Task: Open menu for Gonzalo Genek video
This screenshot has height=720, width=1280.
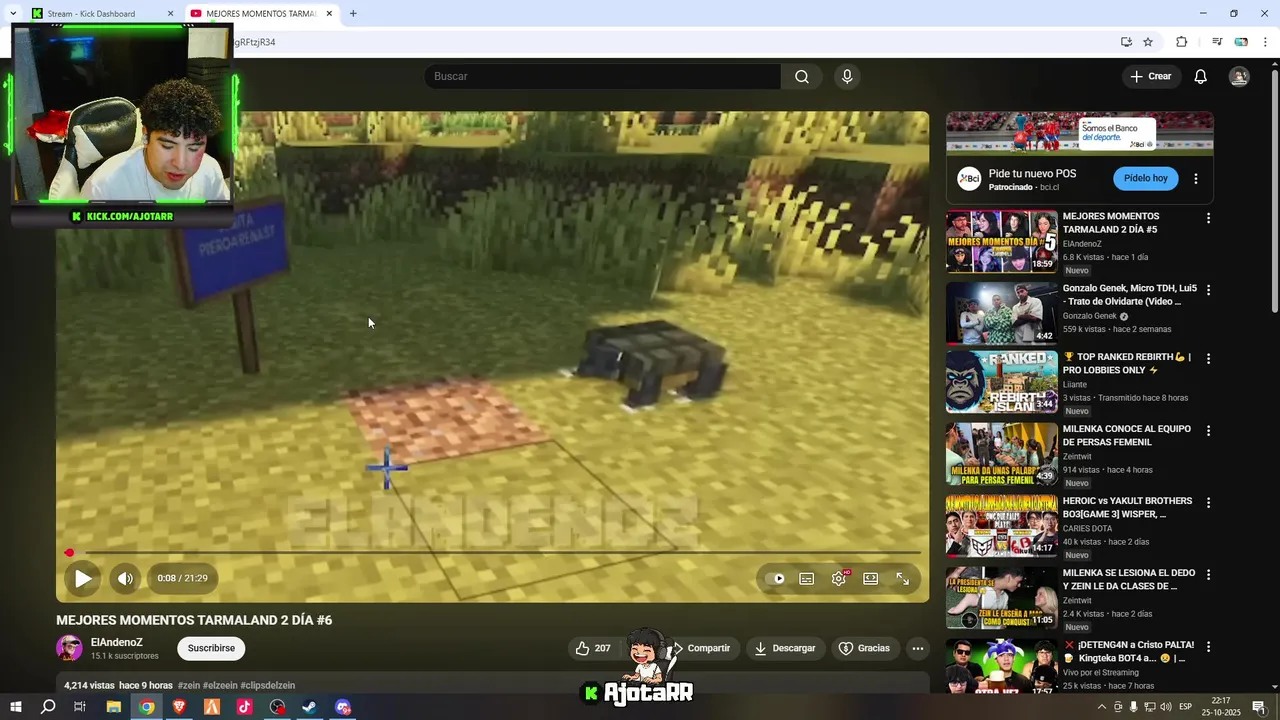Action: point(1208,290)
